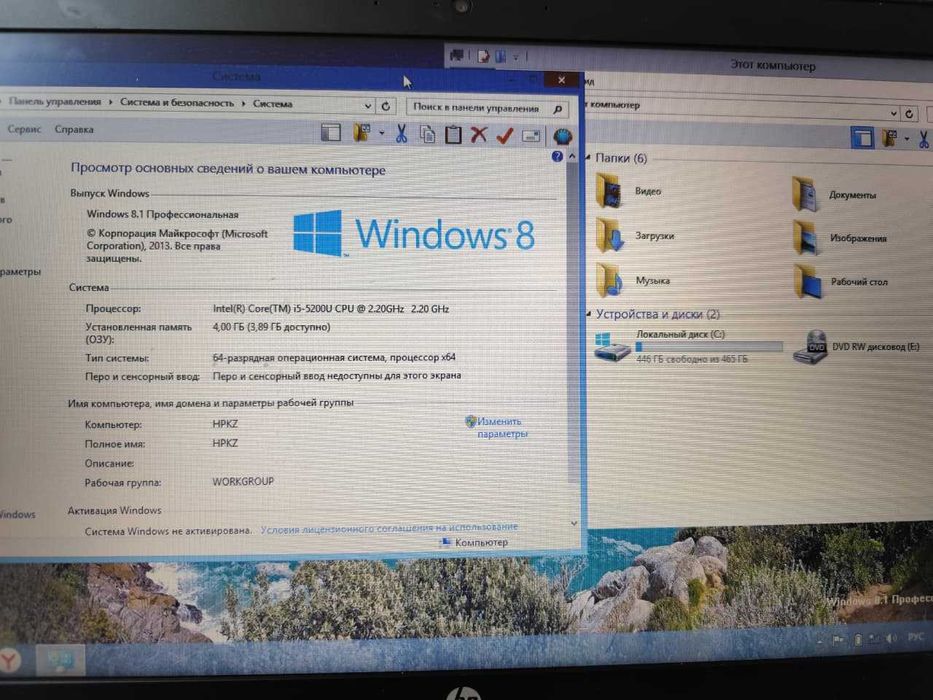Screen dimensions: 933x700
Task: Click the envelope-like icon next to the checkmark
Action: coord(531,136)
